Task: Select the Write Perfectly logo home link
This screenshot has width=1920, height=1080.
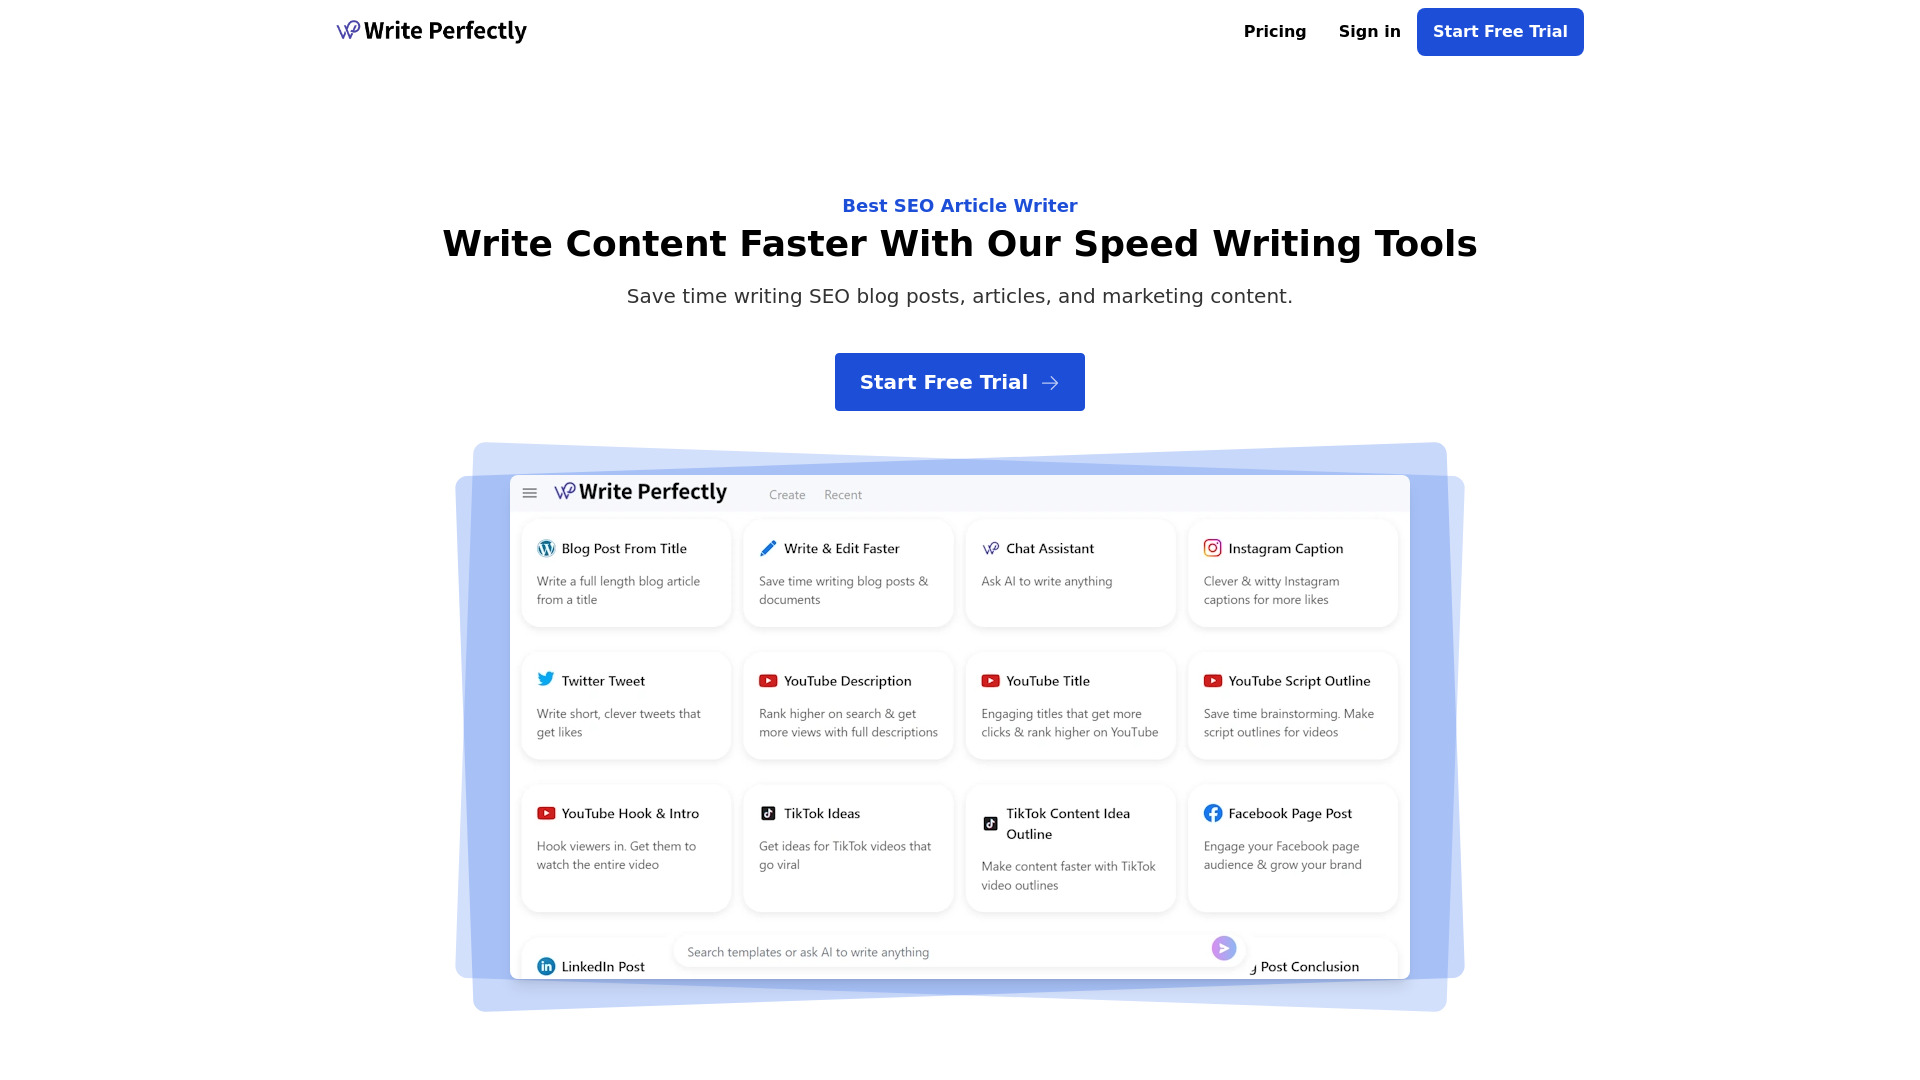Action: point(431,30)
